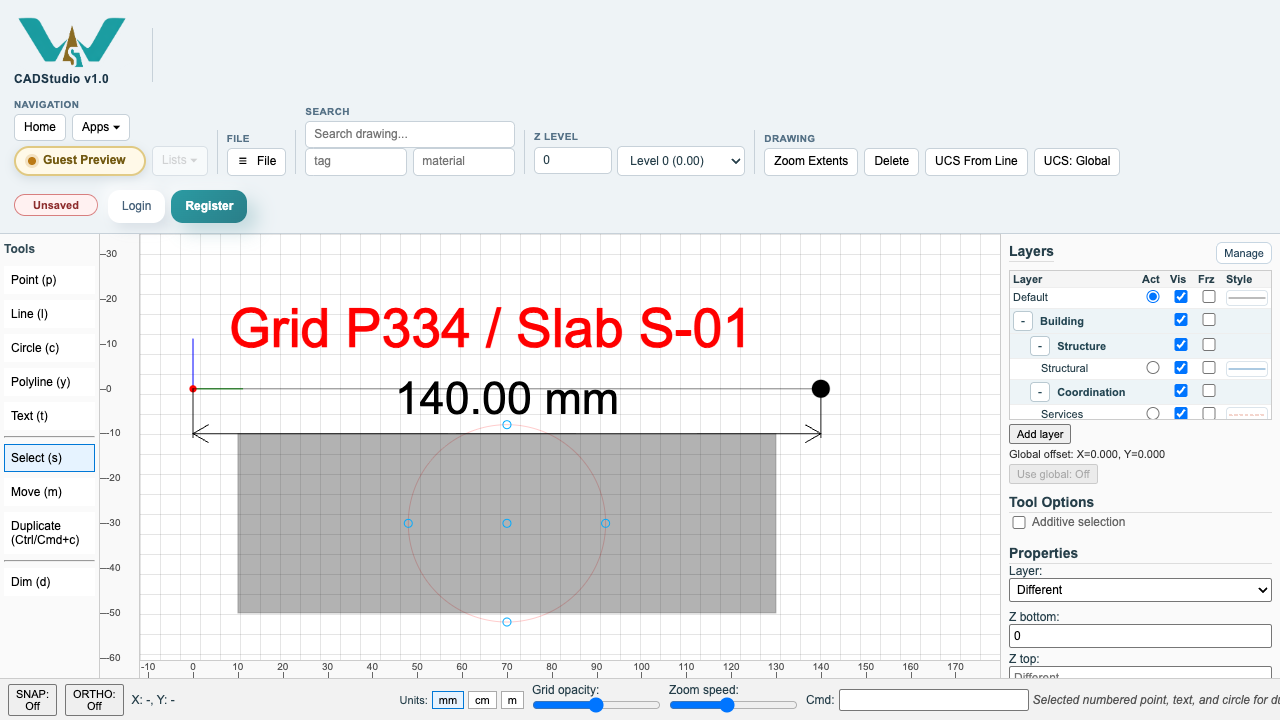Image resolution: width=1280 pixels, height=720 pixels.
Task: Open the Level 0 (0.00) dropdown
Action: [681, 161]
